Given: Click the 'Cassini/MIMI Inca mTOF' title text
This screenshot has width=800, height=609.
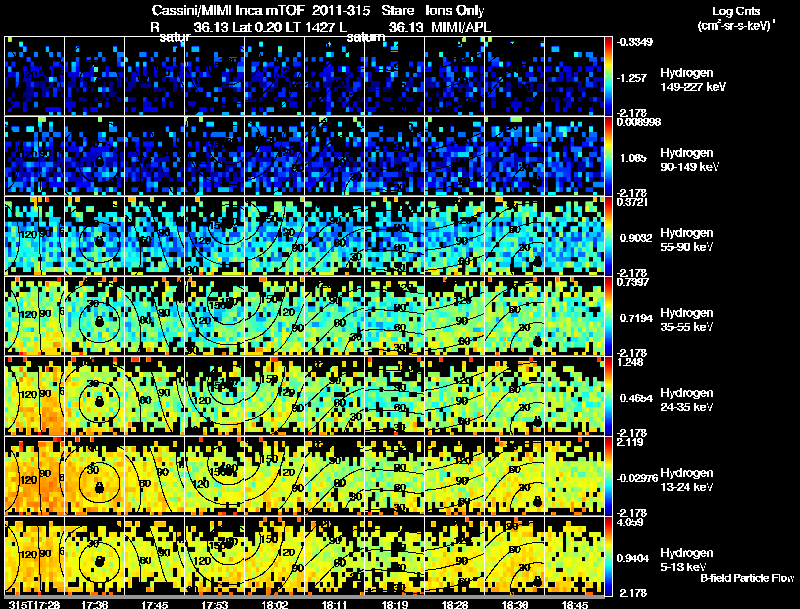Looking at the screenshot, I should tap(228, 10).
